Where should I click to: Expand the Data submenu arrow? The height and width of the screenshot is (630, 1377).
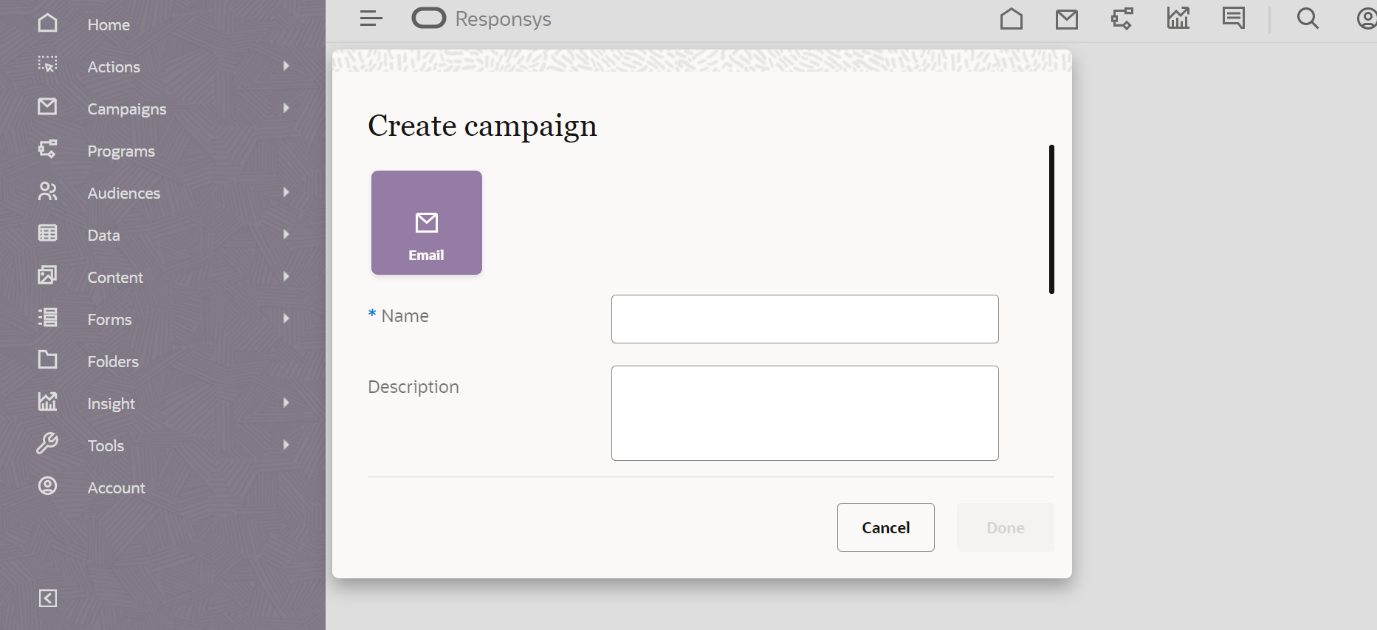point(286,235)
